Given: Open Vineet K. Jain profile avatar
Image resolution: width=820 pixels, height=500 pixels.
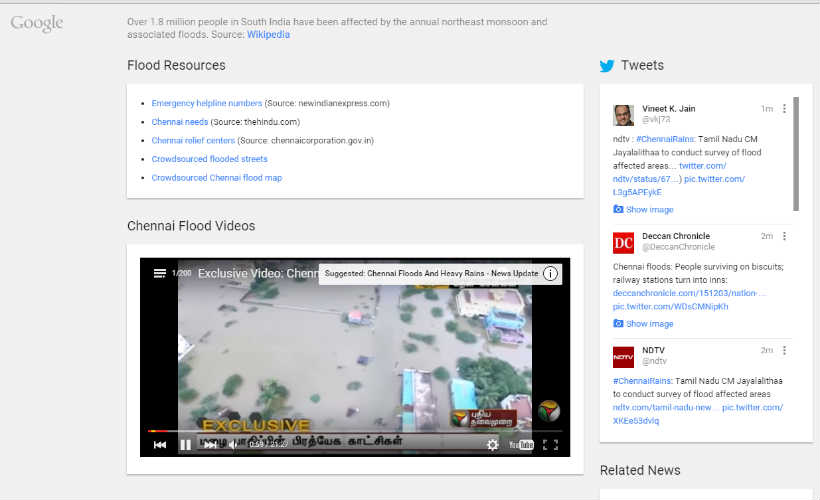Looking at the screenshot, I should pyautogui.click(x=623, y=115).
